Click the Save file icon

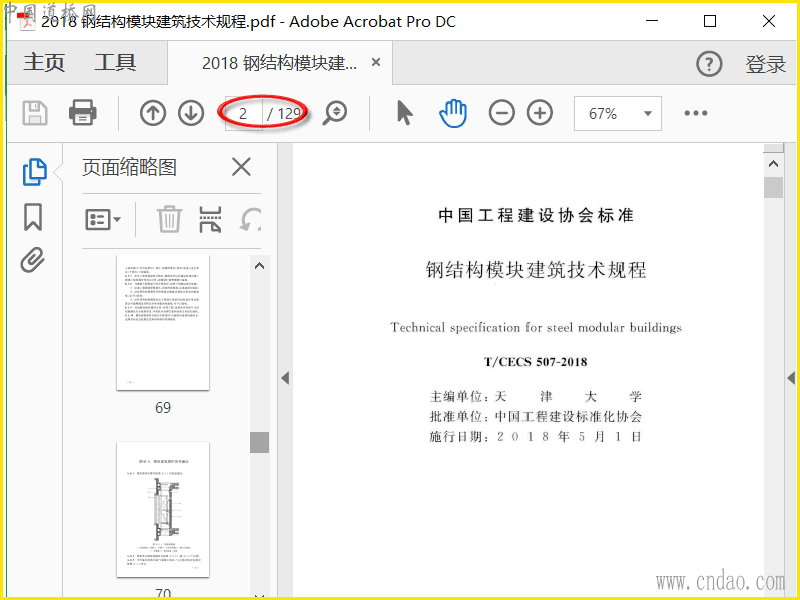[35, 113]
